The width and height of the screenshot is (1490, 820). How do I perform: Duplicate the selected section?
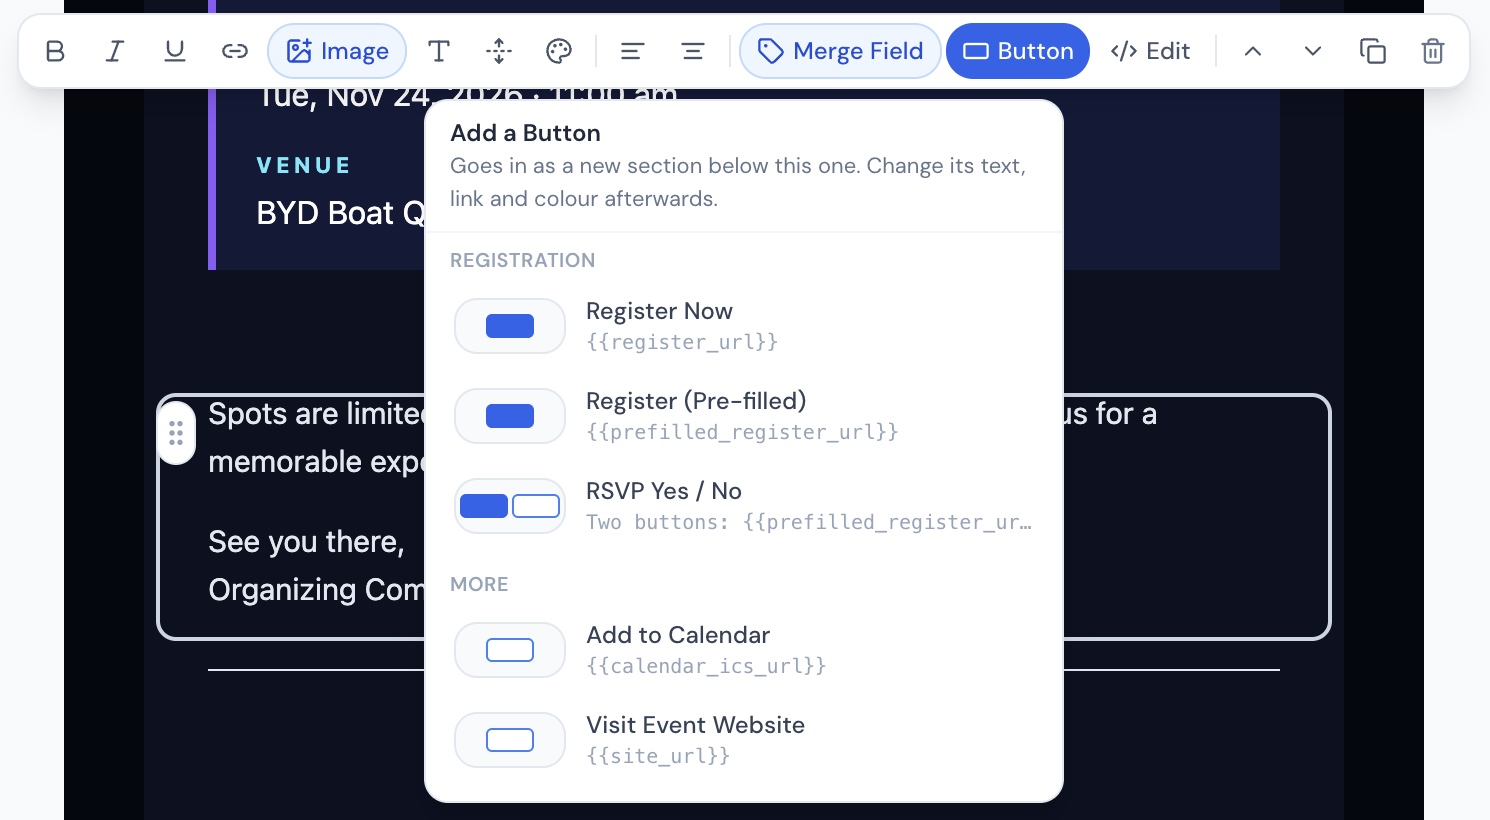point(1373,51)
